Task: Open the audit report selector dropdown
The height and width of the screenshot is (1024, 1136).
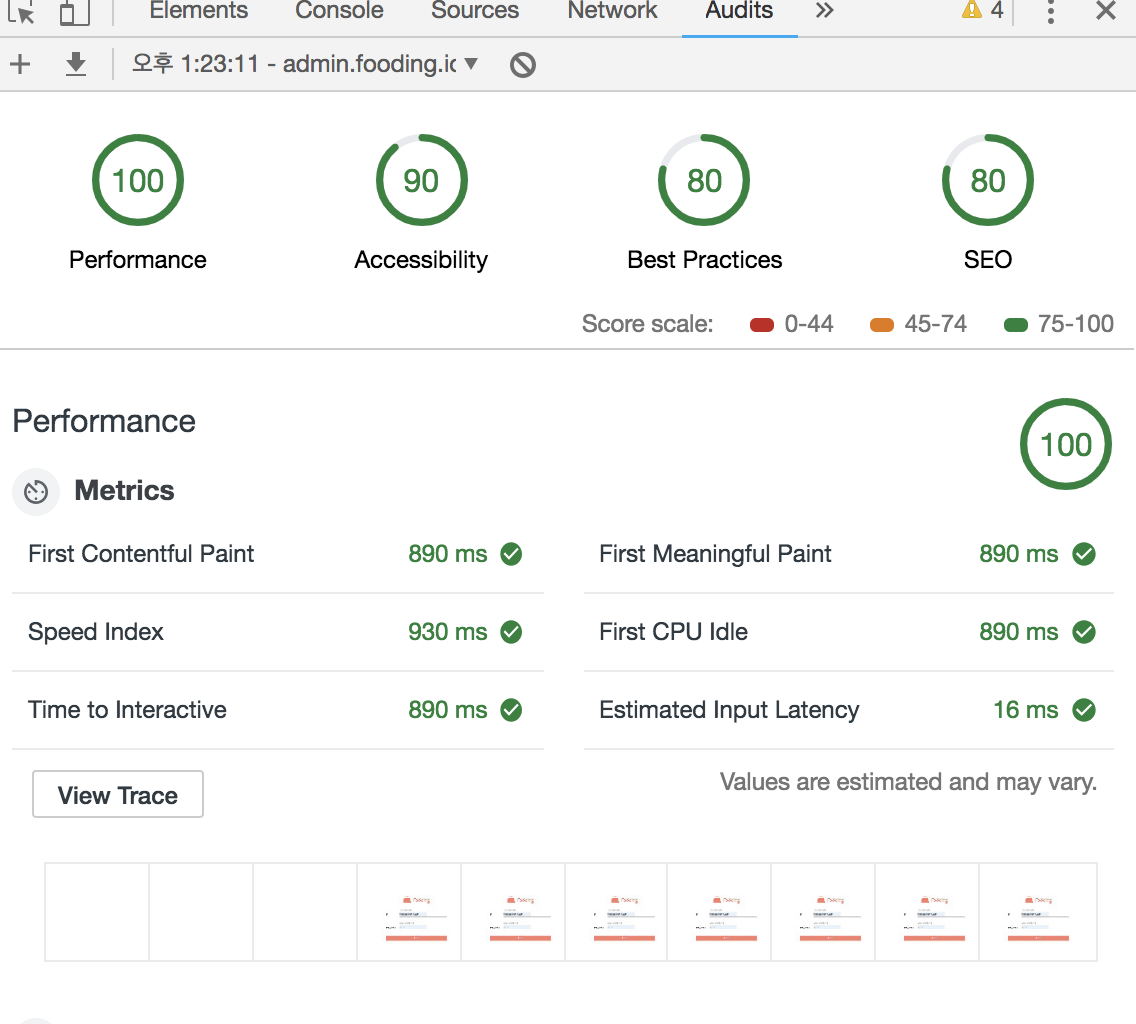Action: [305, 64]
